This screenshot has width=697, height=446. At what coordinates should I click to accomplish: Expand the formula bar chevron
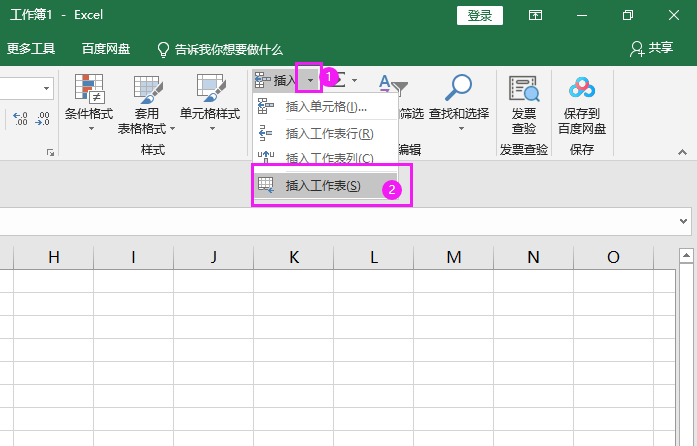pos(683,221)
